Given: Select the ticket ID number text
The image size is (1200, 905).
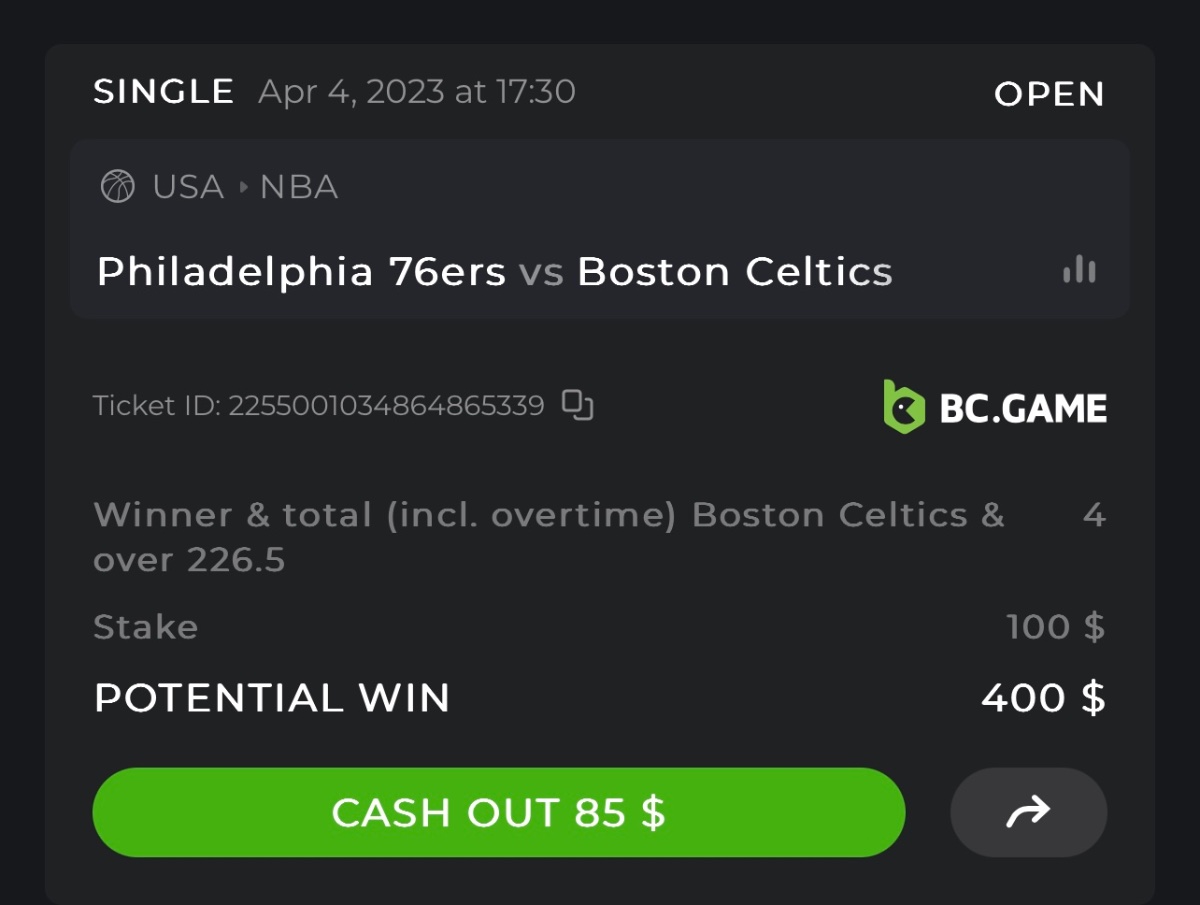Looking at the screenshot, I should (x=386, y=406).
